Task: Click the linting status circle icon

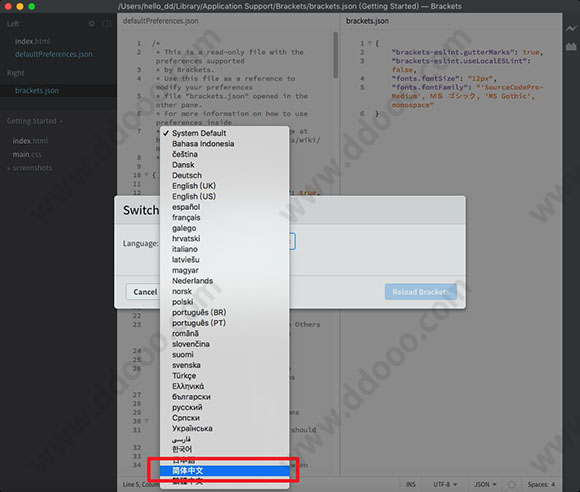Action: [x=512, y=484]
